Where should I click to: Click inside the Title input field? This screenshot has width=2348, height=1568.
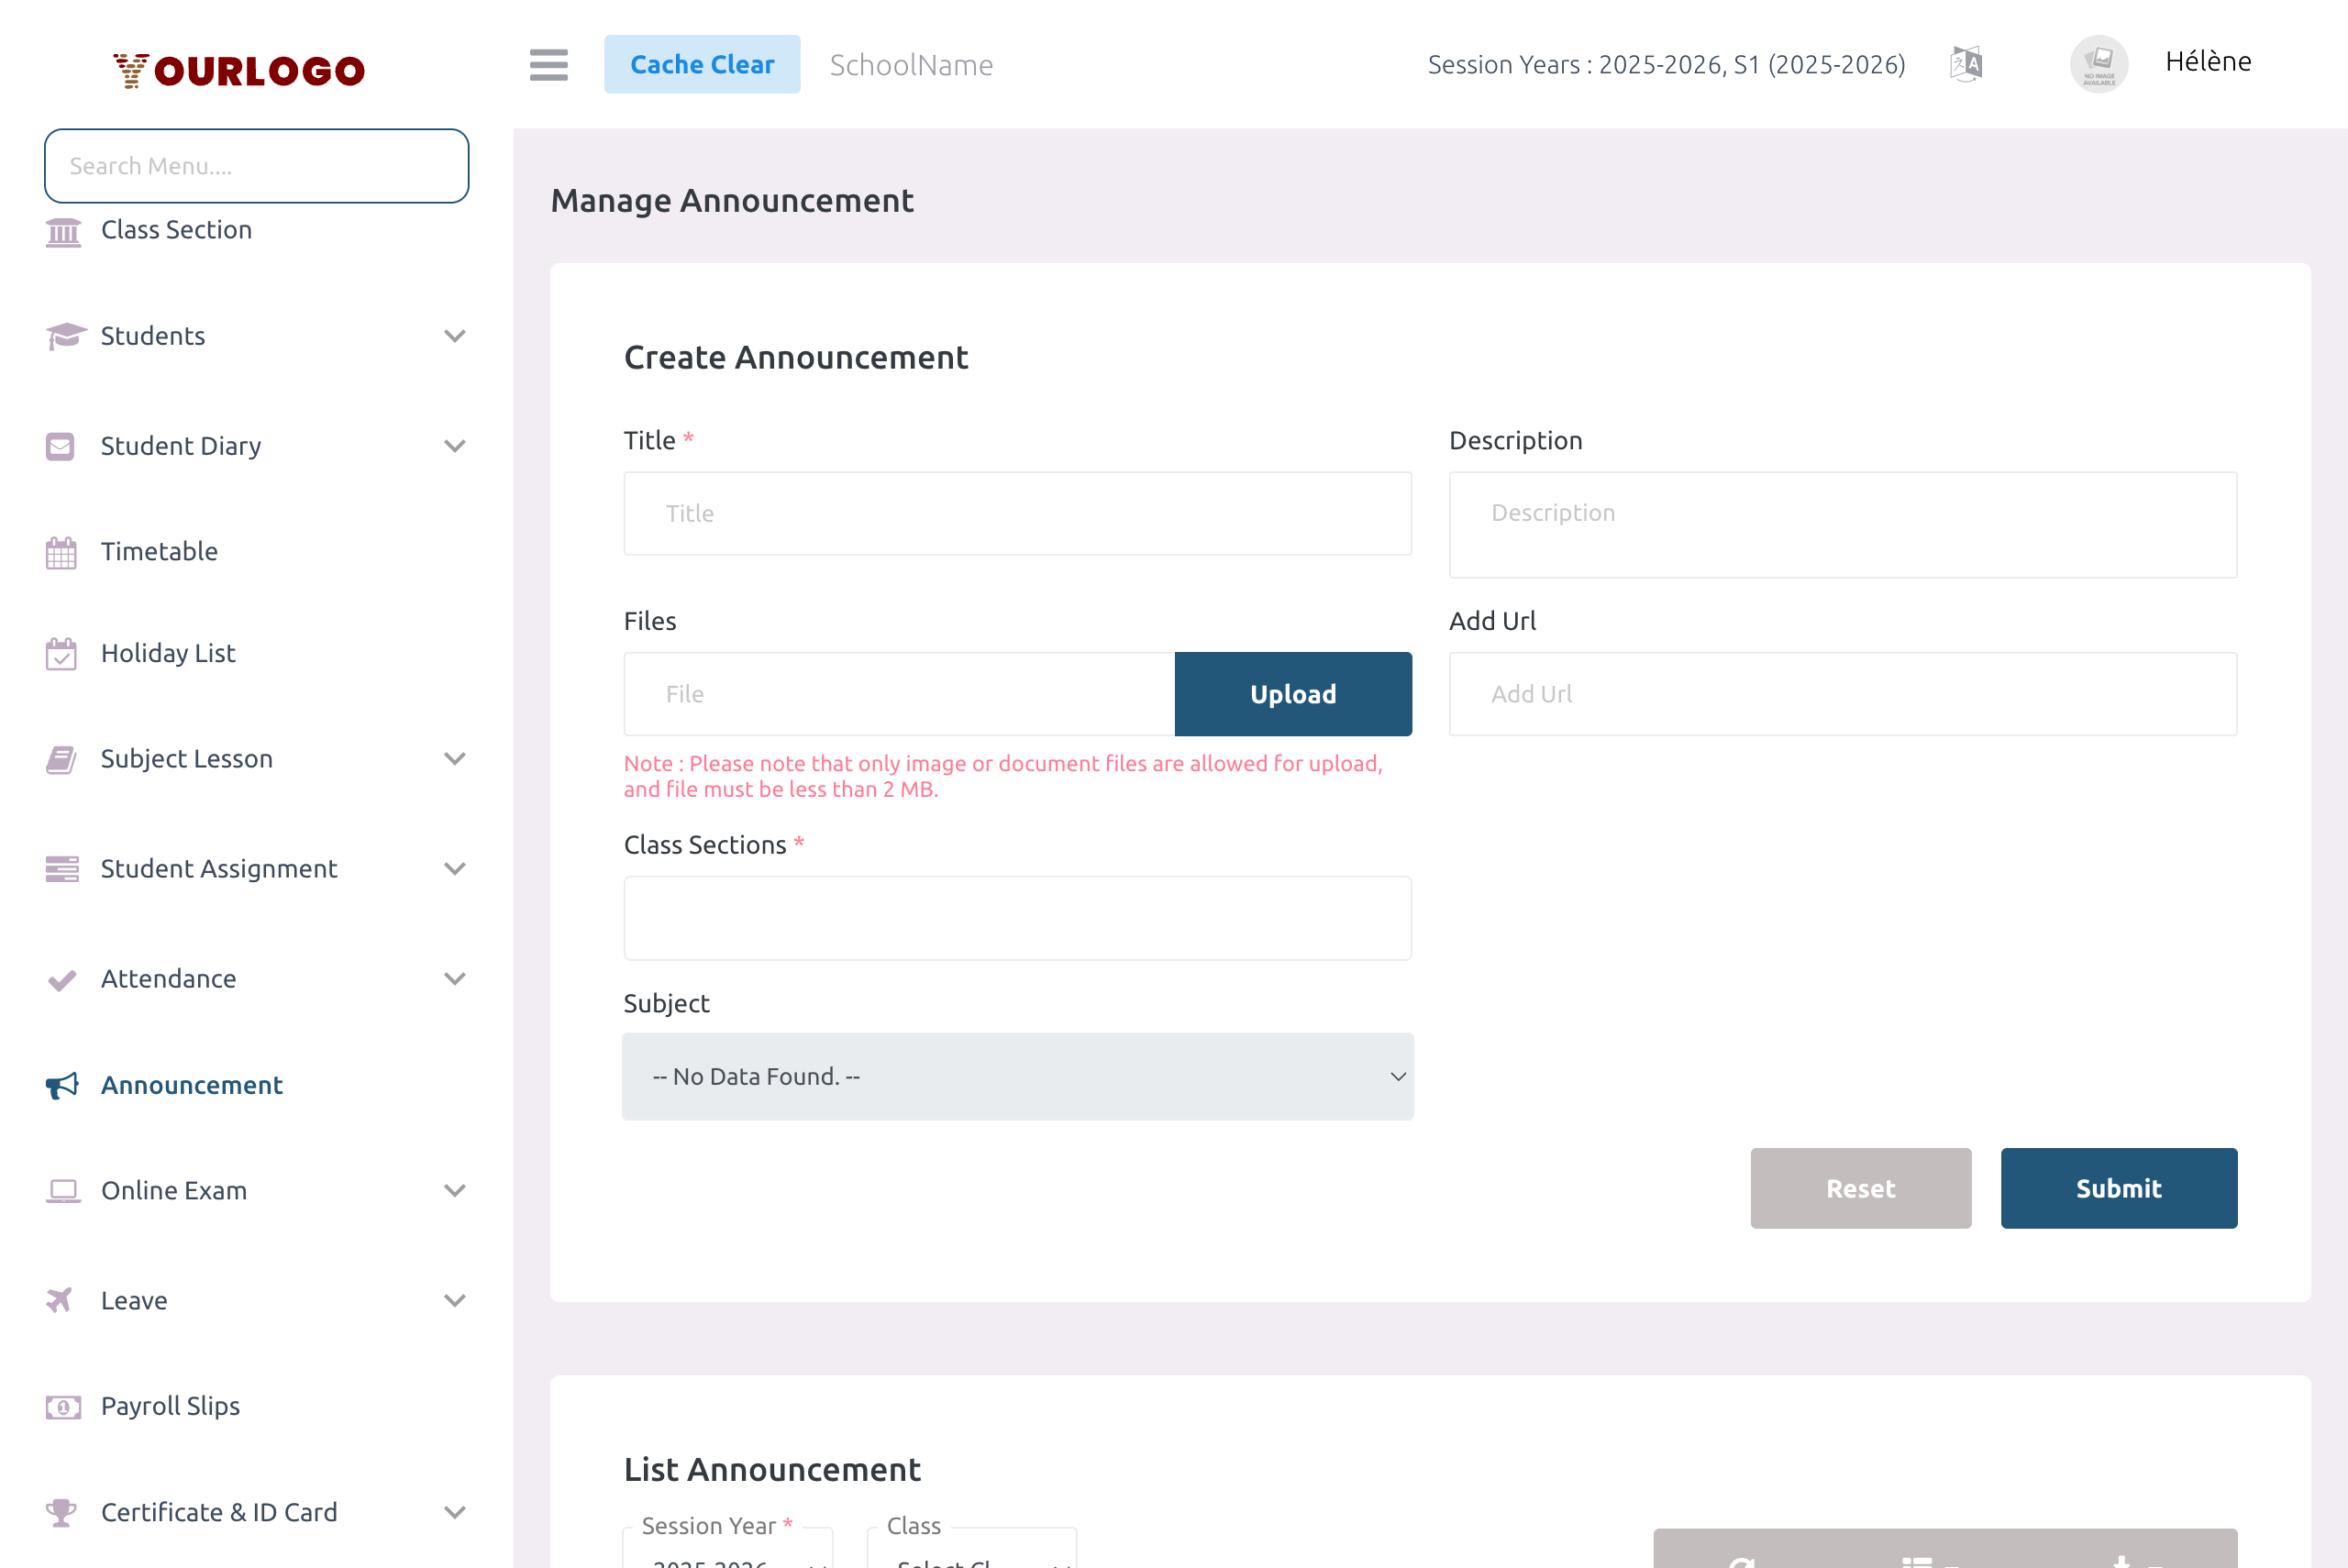click(1017, 513)
